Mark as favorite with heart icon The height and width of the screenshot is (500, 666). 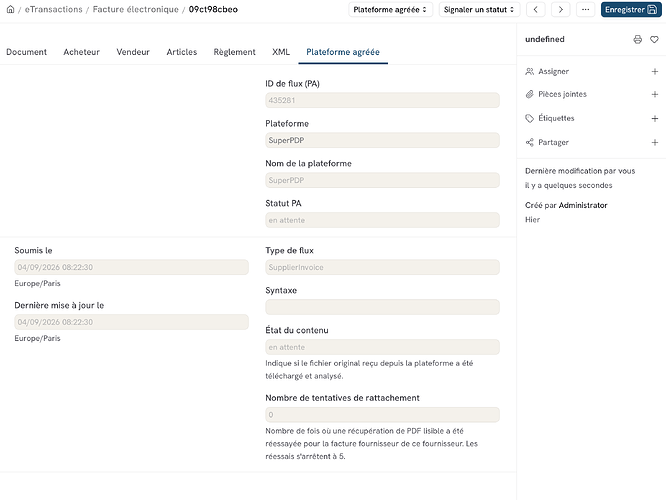(654, 40)
